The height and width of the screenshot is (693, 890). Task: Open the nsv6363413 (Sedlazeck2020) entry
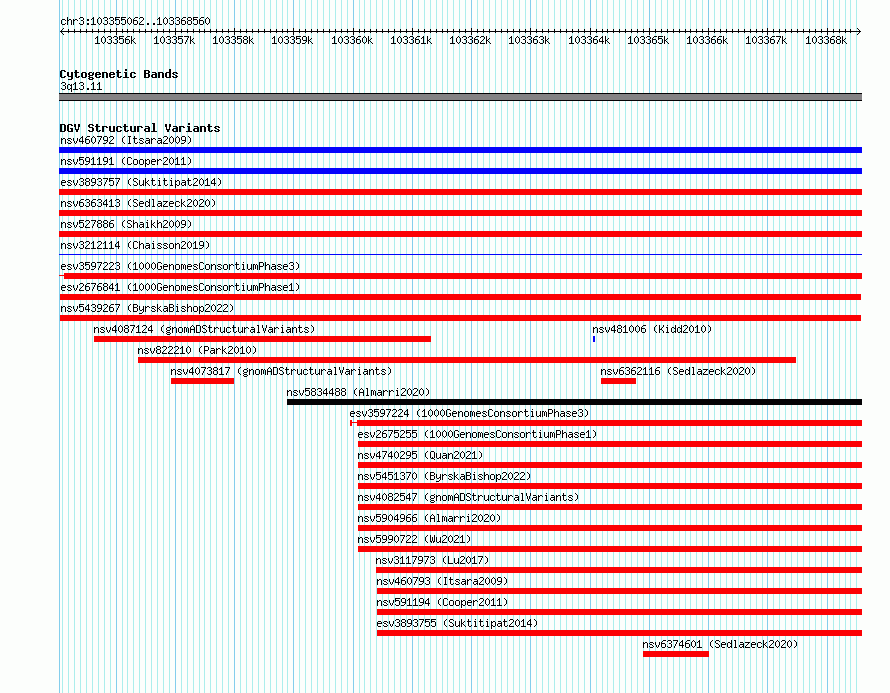click(x=138, y=203)
